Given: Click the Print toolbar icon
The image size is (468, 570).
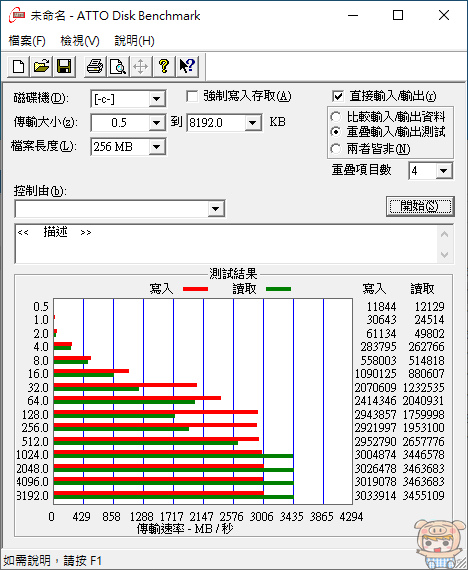Looking at the screenshot, I should 95,67.
